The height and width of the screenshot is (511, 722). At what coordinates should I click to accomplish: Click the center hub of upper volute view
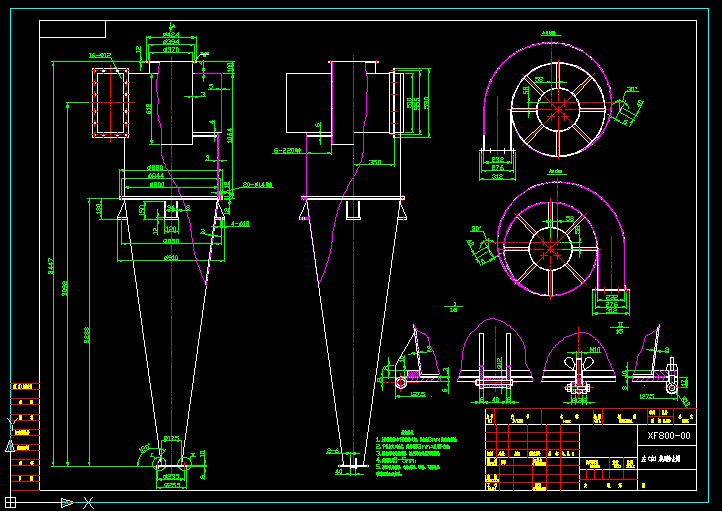coord(558,110)
